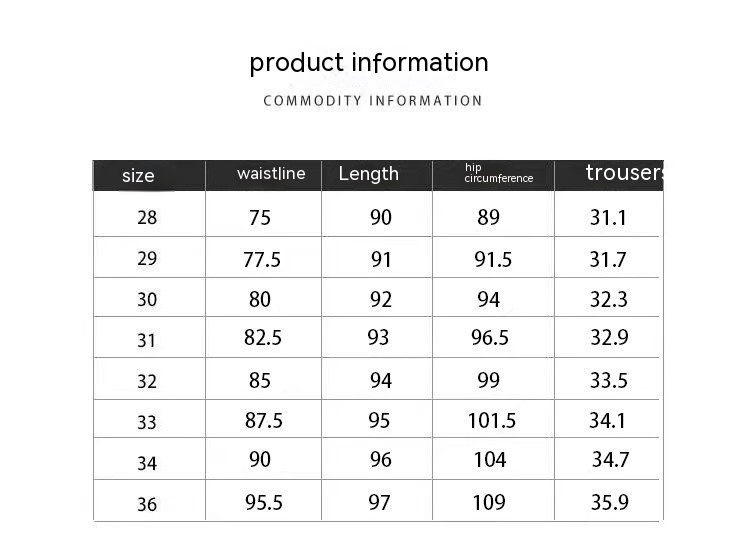Click the size 30 row label
This screenshot has height=544, width=750.
pos(147,300)
